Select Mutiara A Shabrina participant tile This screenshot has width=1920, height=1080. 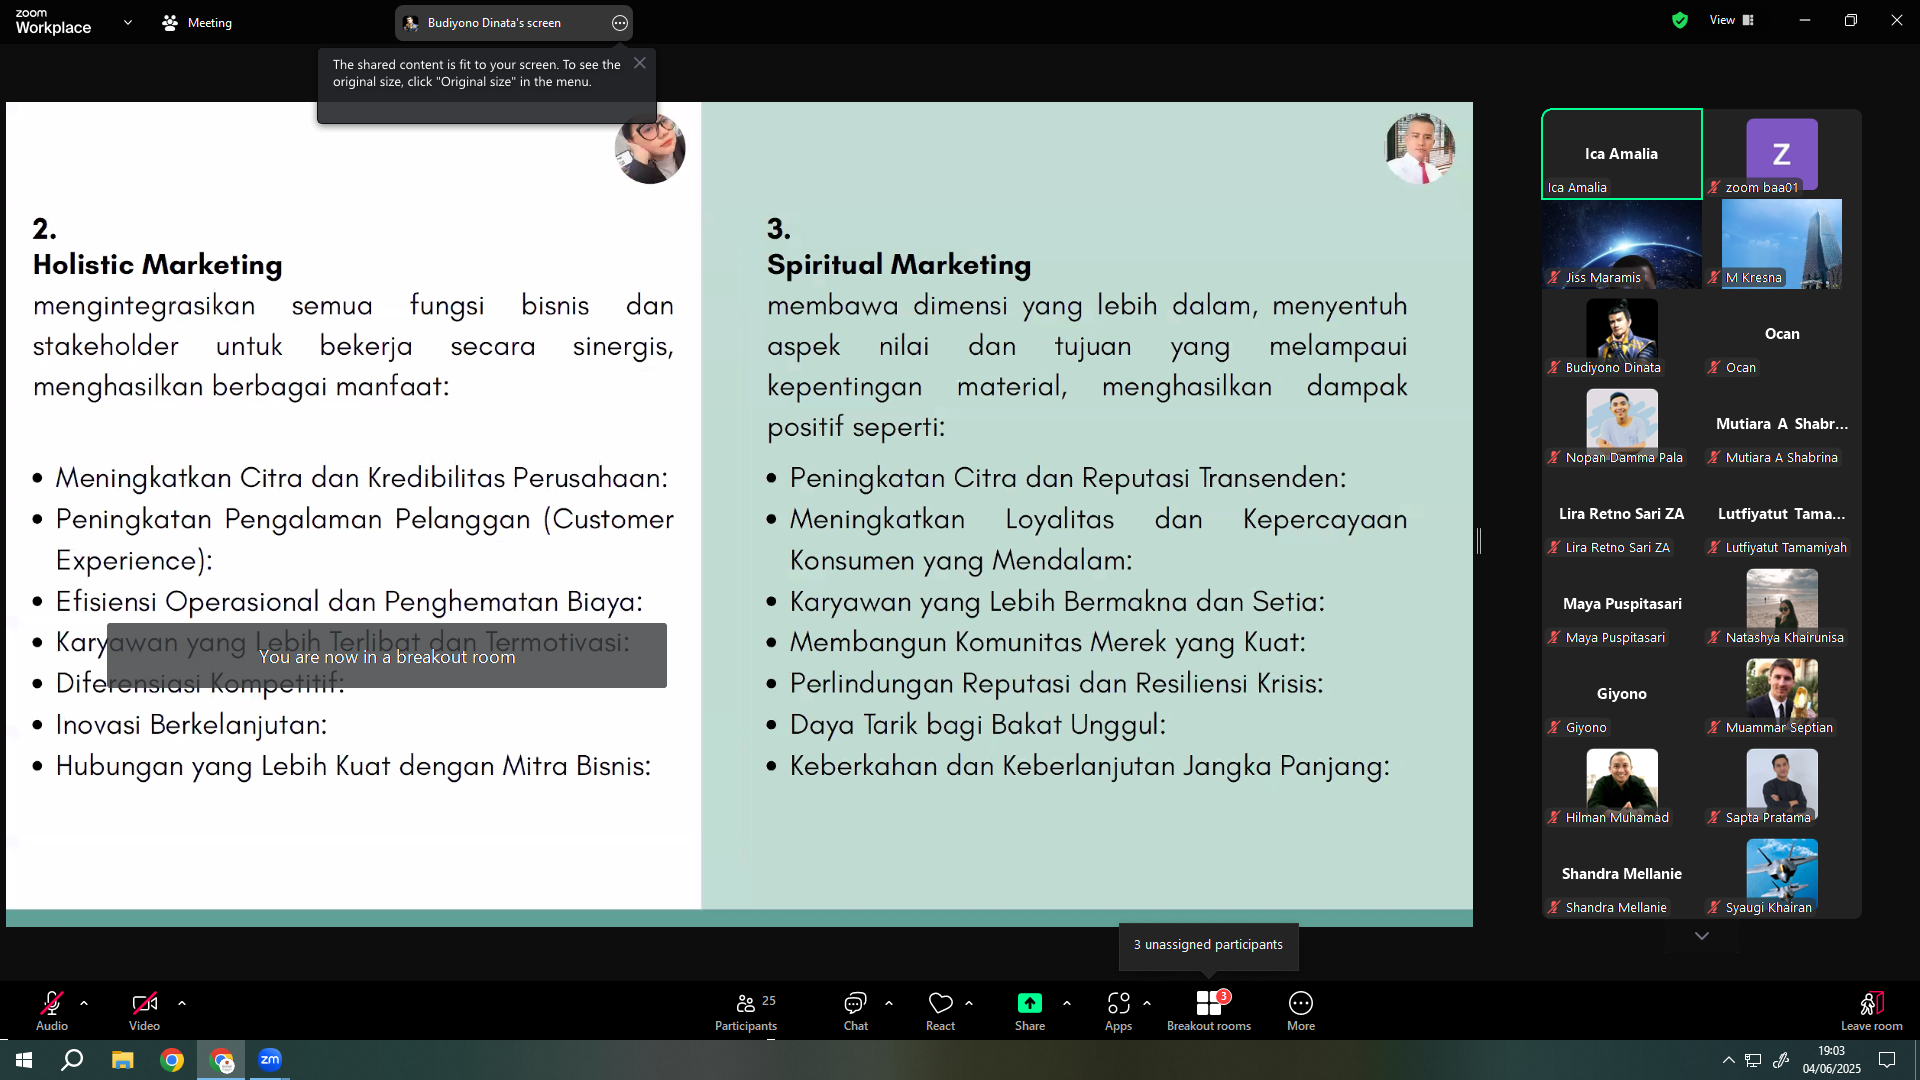point(1782,424)
